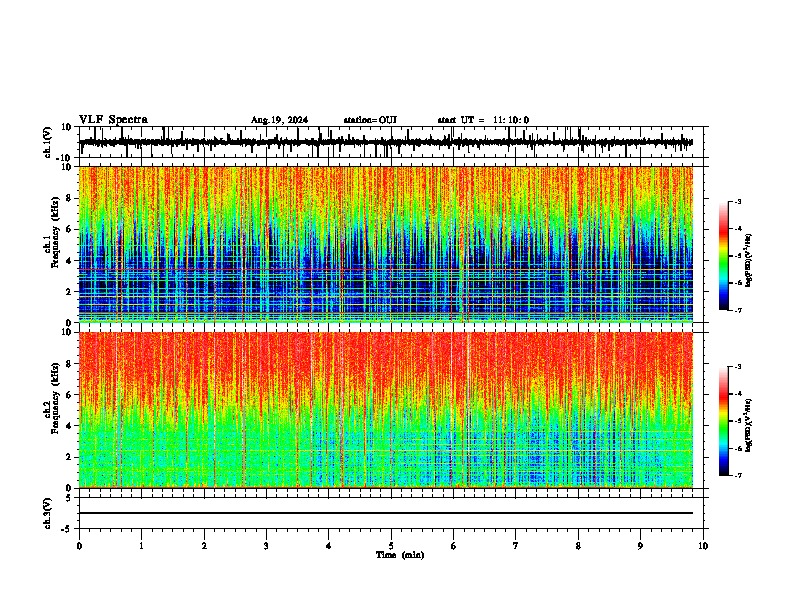Click the ch.2 'Frequency (kHz)' axis label

pyautogui.click(x=55, y=398)
